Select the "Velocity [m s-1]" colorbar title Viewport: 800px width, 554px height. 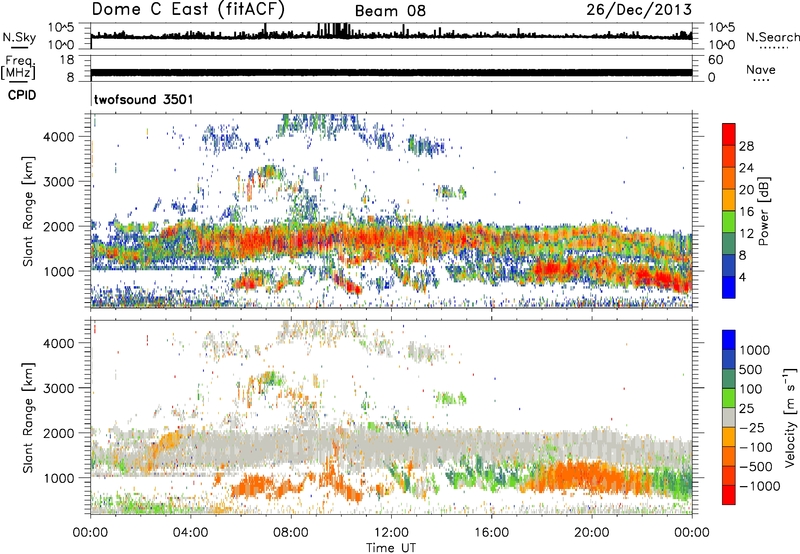pyautogui.click(x=790, y=417)
